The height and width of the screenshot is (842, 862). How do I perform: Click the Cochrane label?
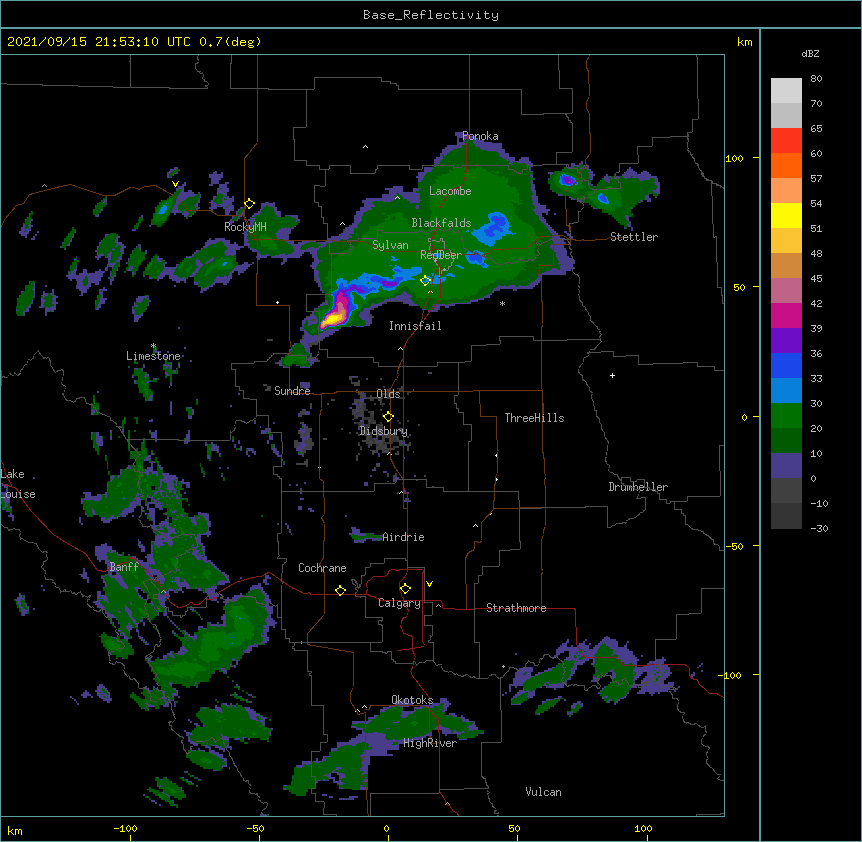point(322,568)
